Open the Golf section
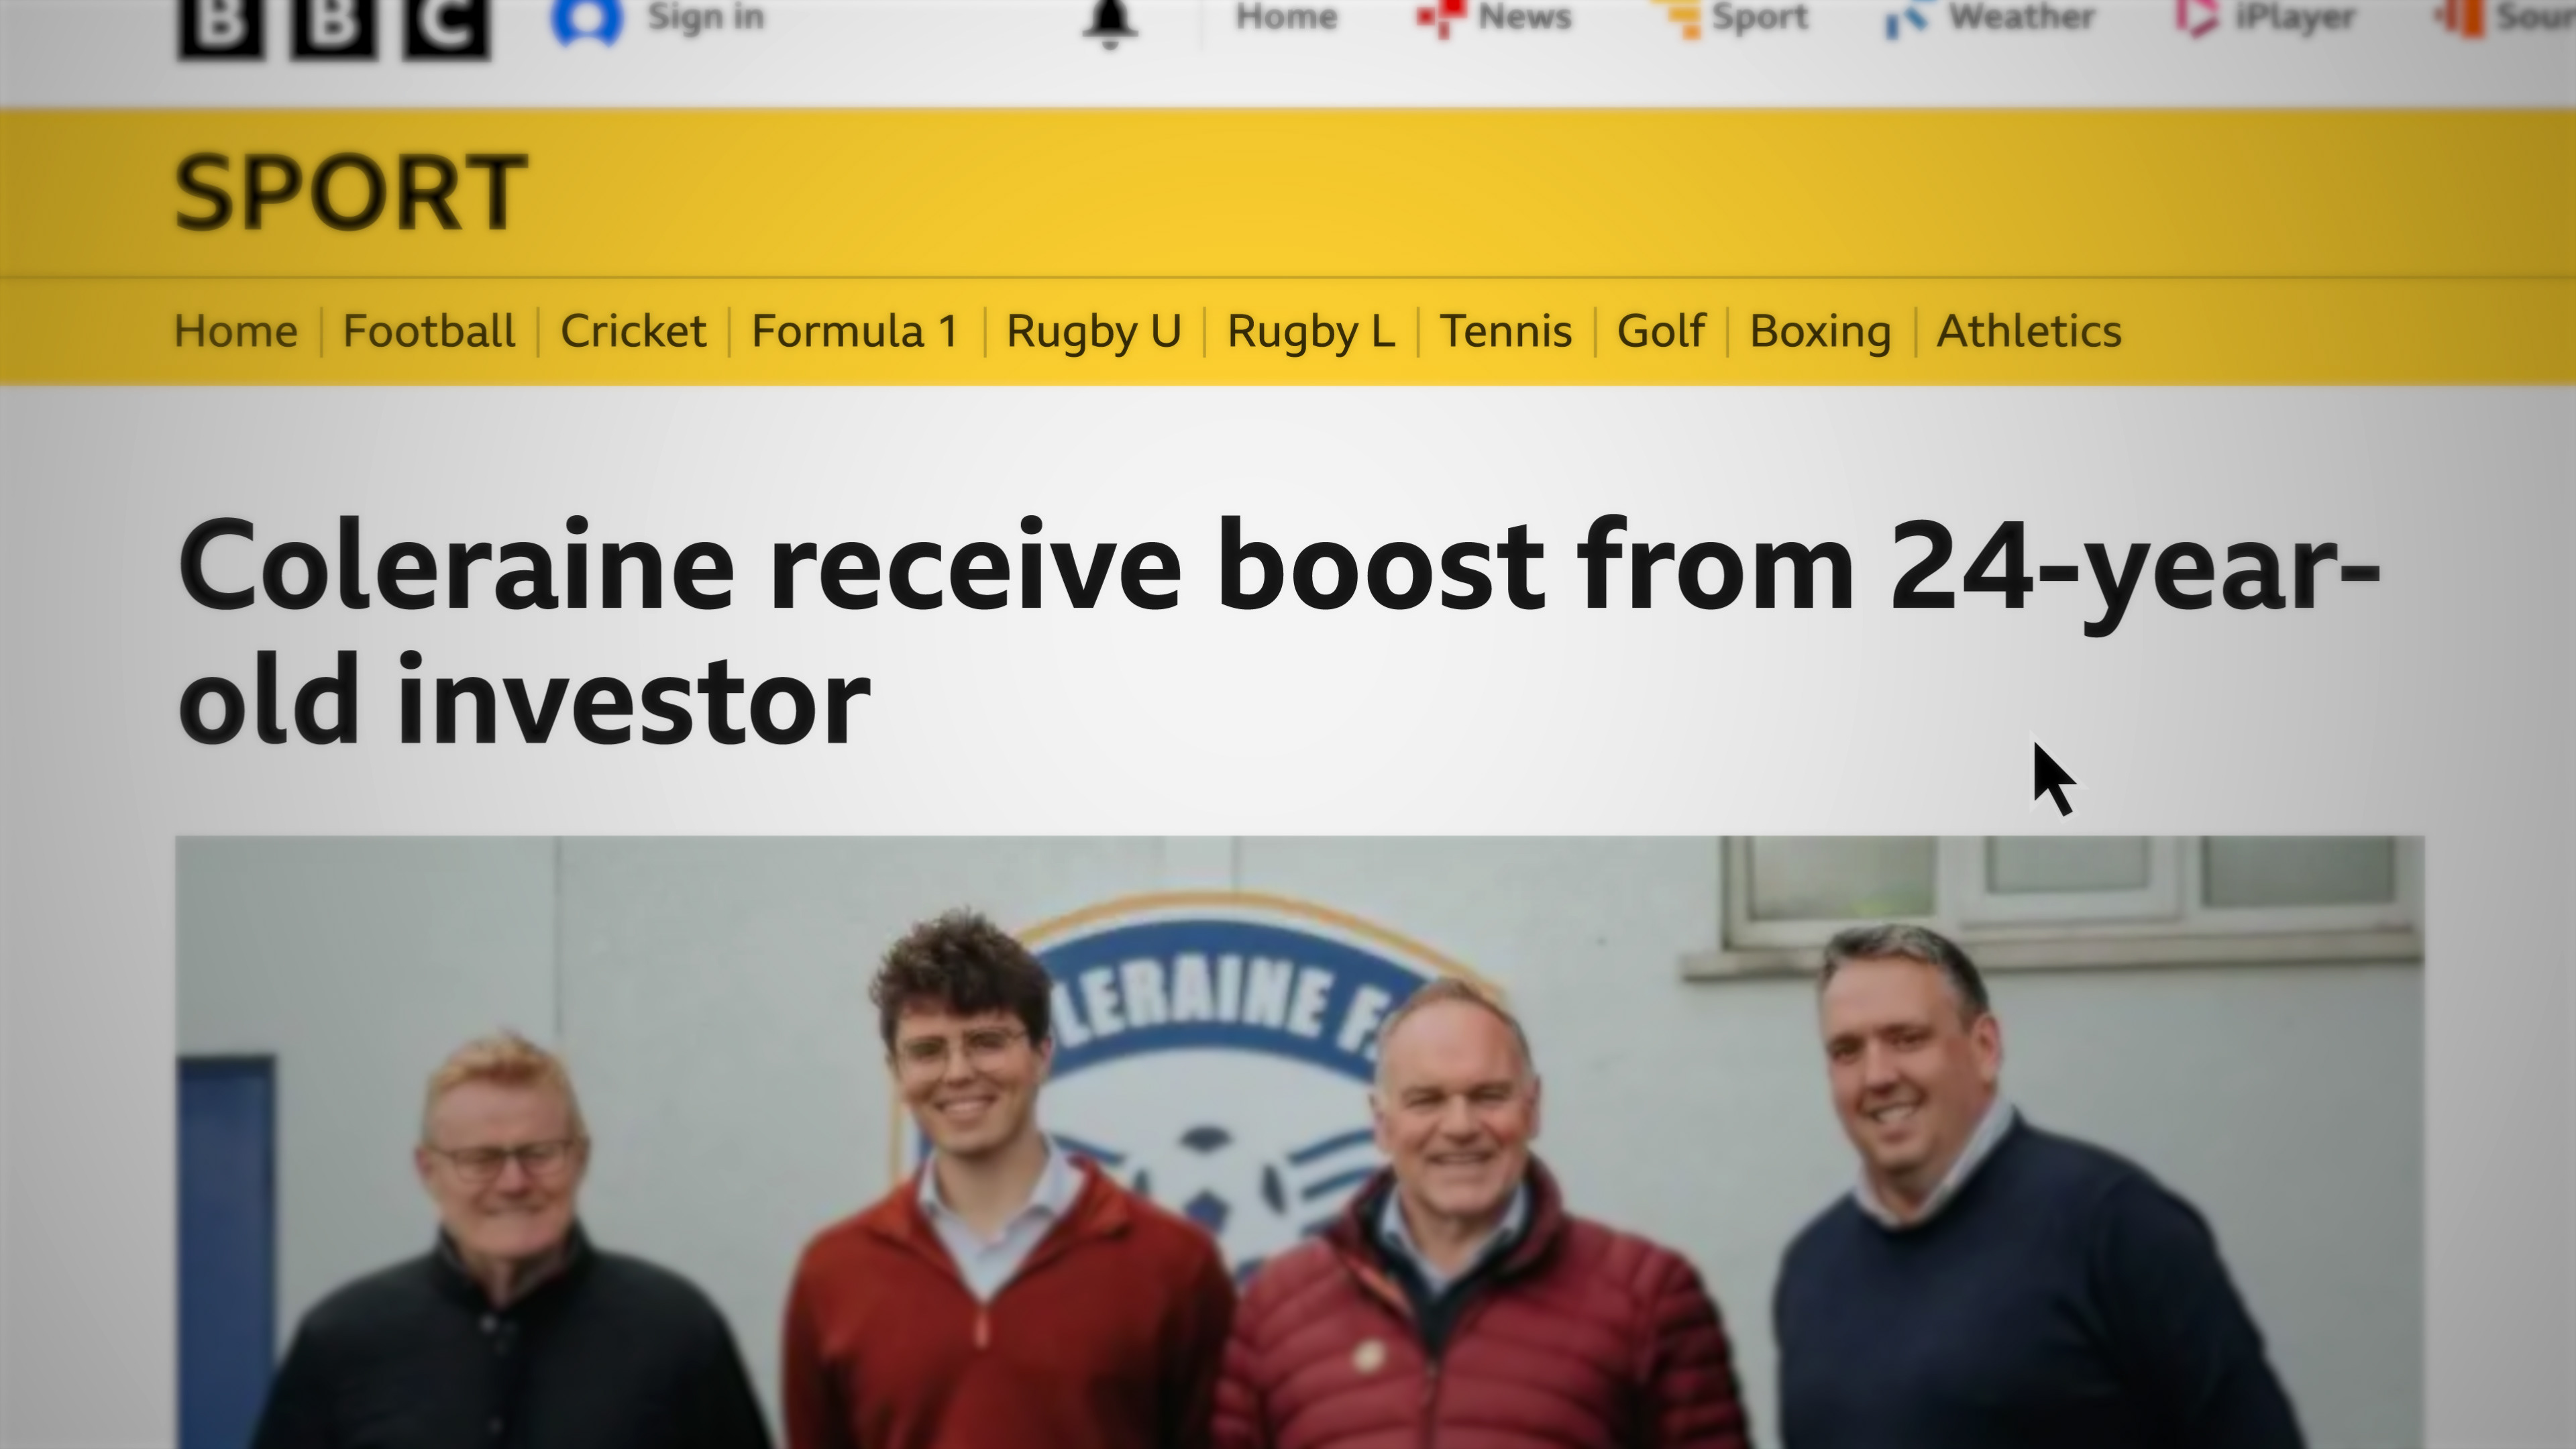 tap(1660, 331)
